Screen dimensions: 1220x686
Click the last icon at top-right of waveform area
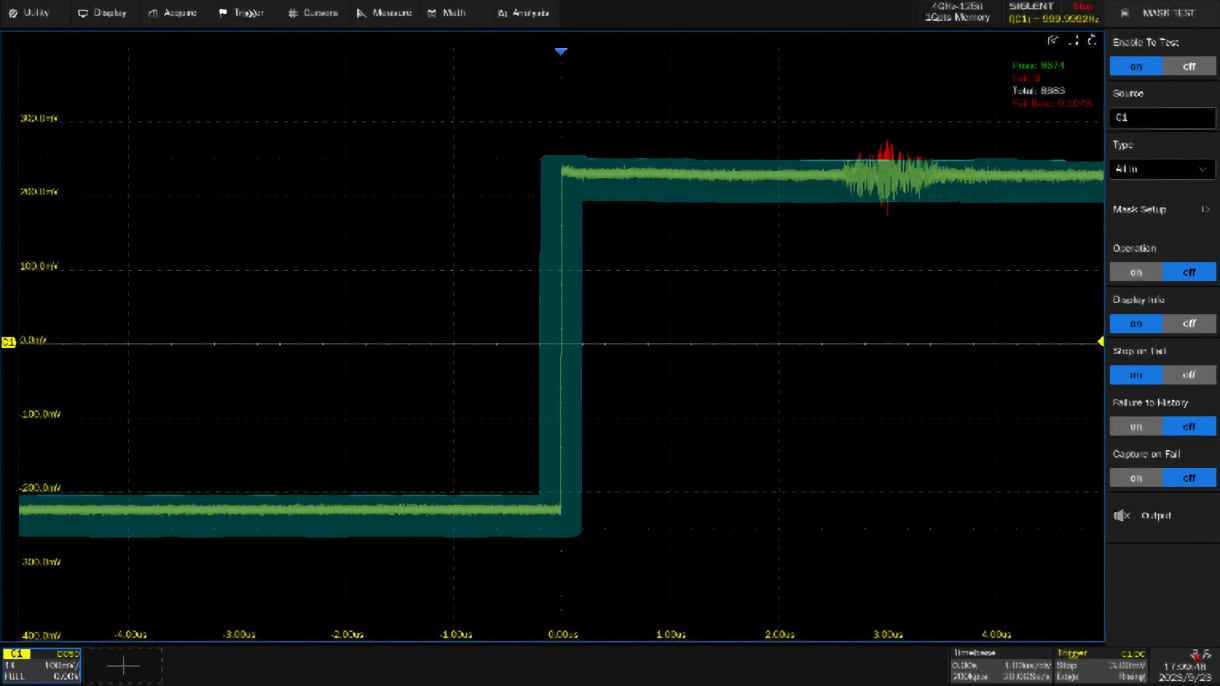point(1092,41)
